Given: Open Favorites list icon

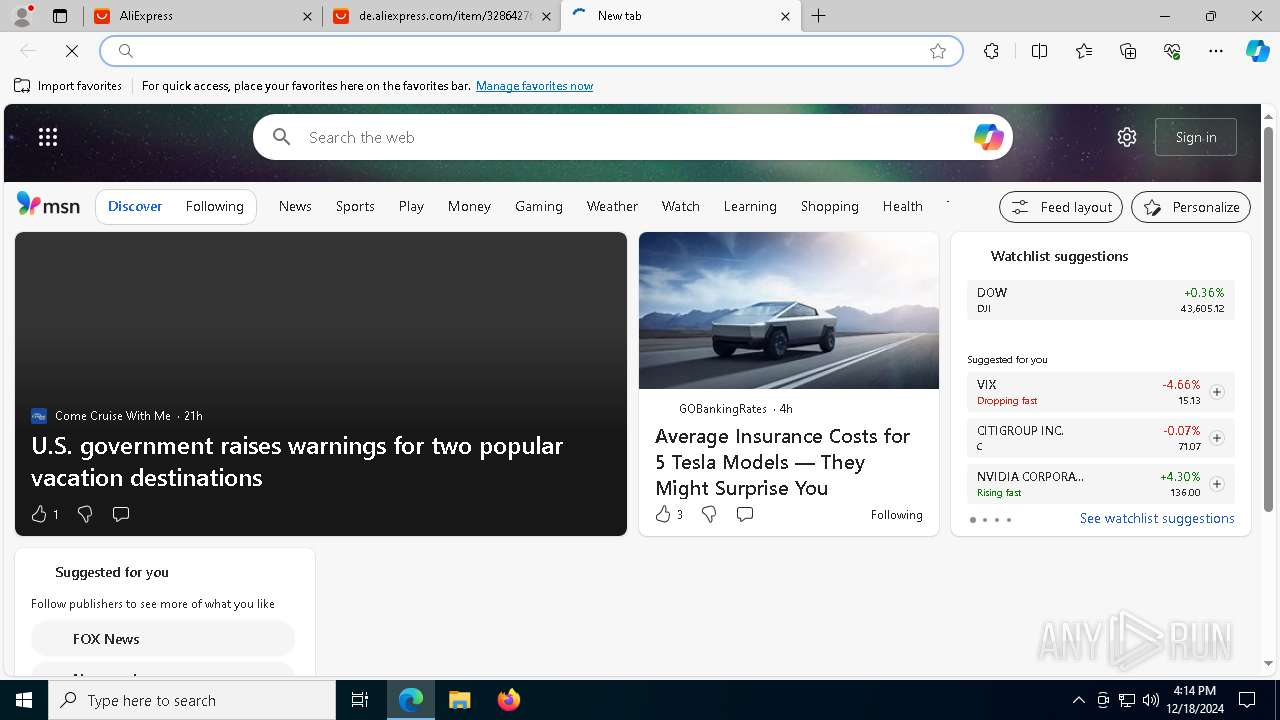Looking at the screenshot, I should point(1084,51).
